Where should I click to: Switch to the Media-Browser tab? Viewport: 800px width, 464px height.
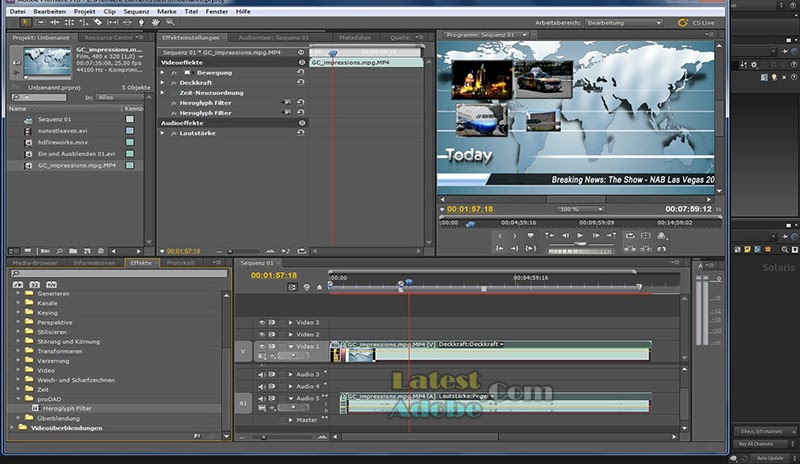35,263
